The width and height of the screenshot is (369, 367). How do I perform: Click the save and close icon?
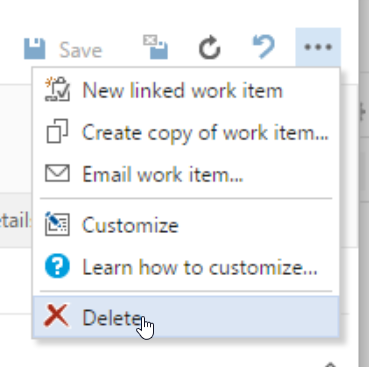click(x=156, y=47)
